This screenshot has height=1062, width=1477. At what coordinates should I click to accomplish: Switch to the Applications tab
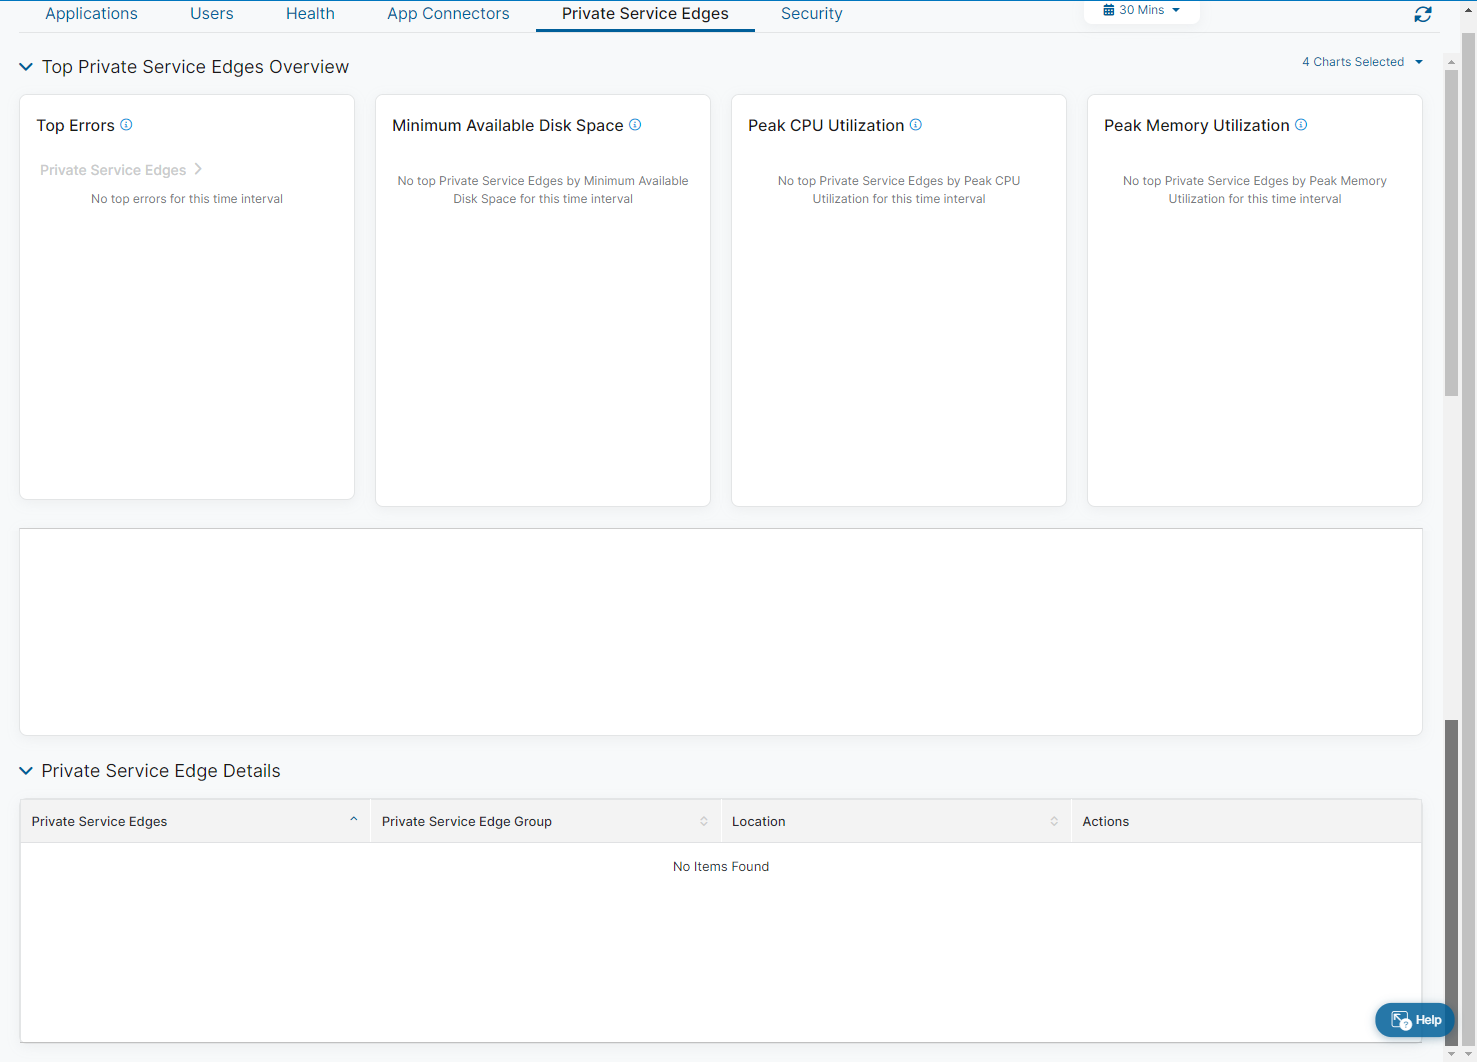[91, 14]
